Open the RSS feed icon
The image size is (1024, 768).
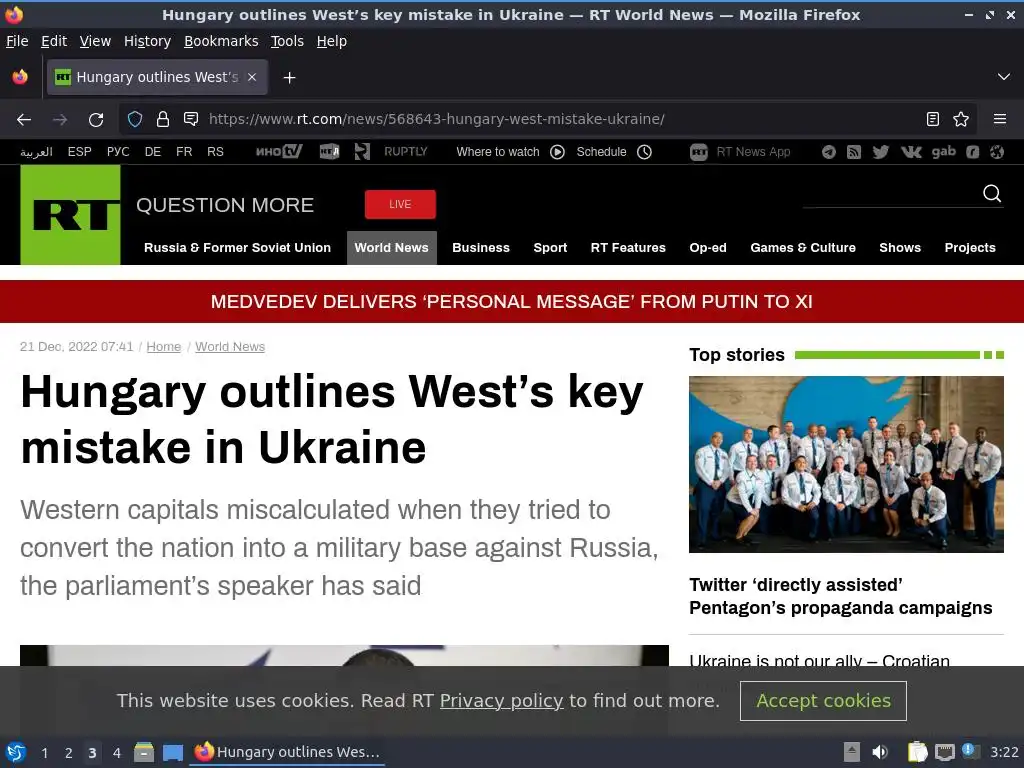(854, 152)
